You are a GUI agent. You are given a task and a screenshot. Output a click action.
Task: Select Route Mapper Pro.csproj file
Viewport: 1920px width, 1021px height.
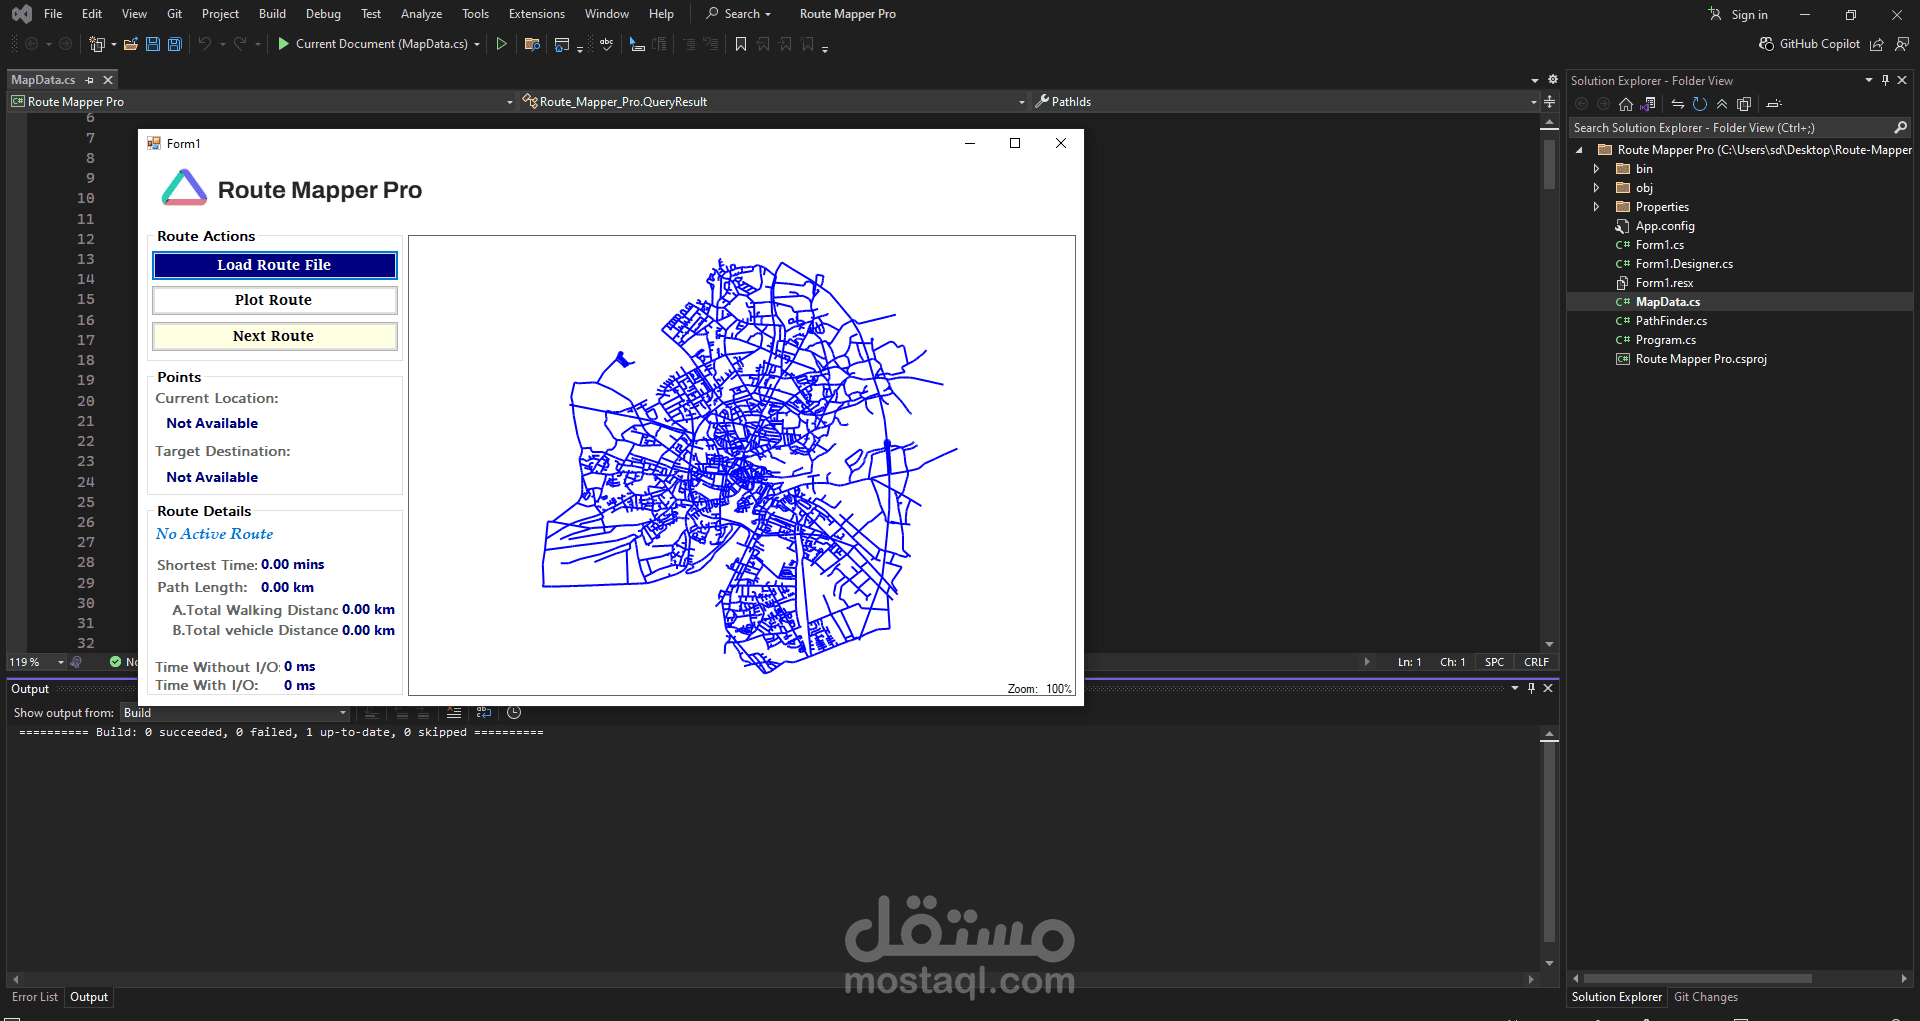click(1701, 359)
